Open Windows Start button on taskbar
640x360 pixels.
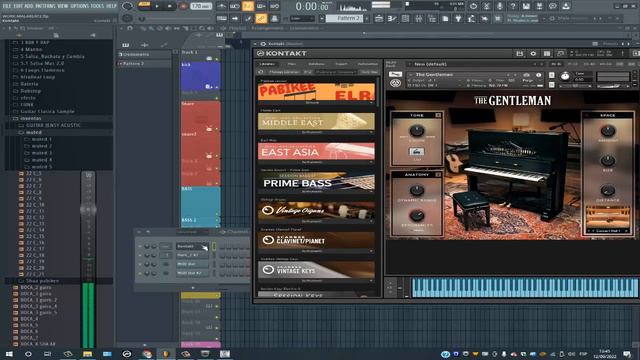point(9,354)
